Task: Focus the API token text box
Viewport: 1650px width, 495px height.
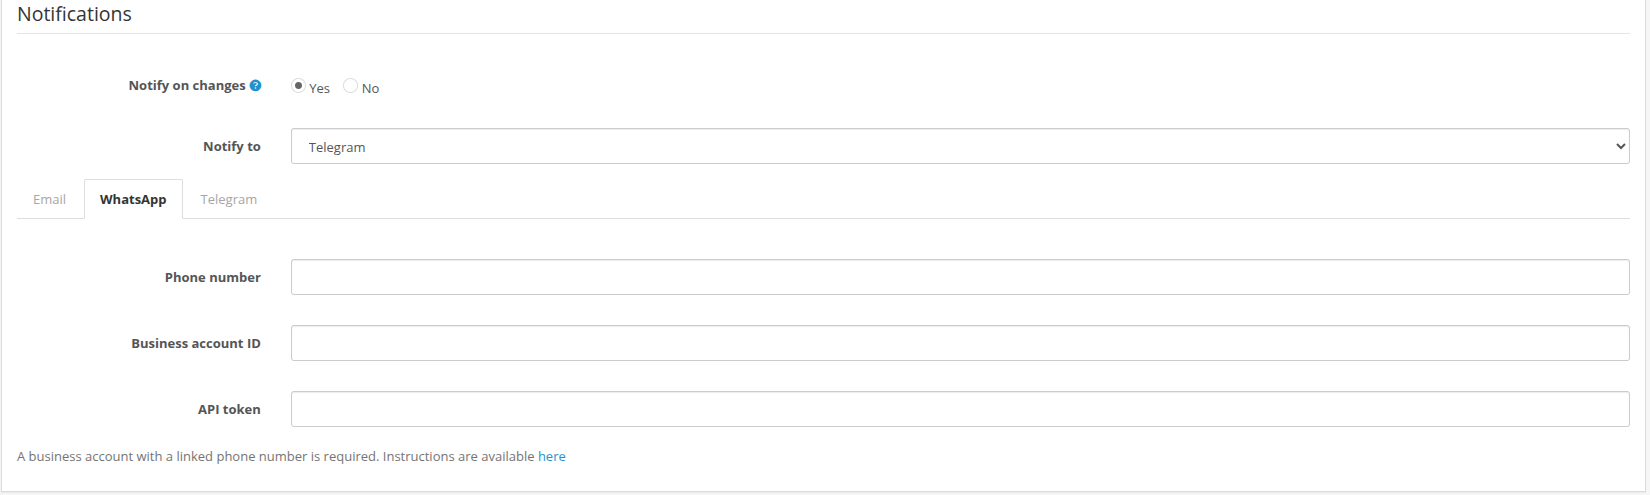Action: point(959,409)
